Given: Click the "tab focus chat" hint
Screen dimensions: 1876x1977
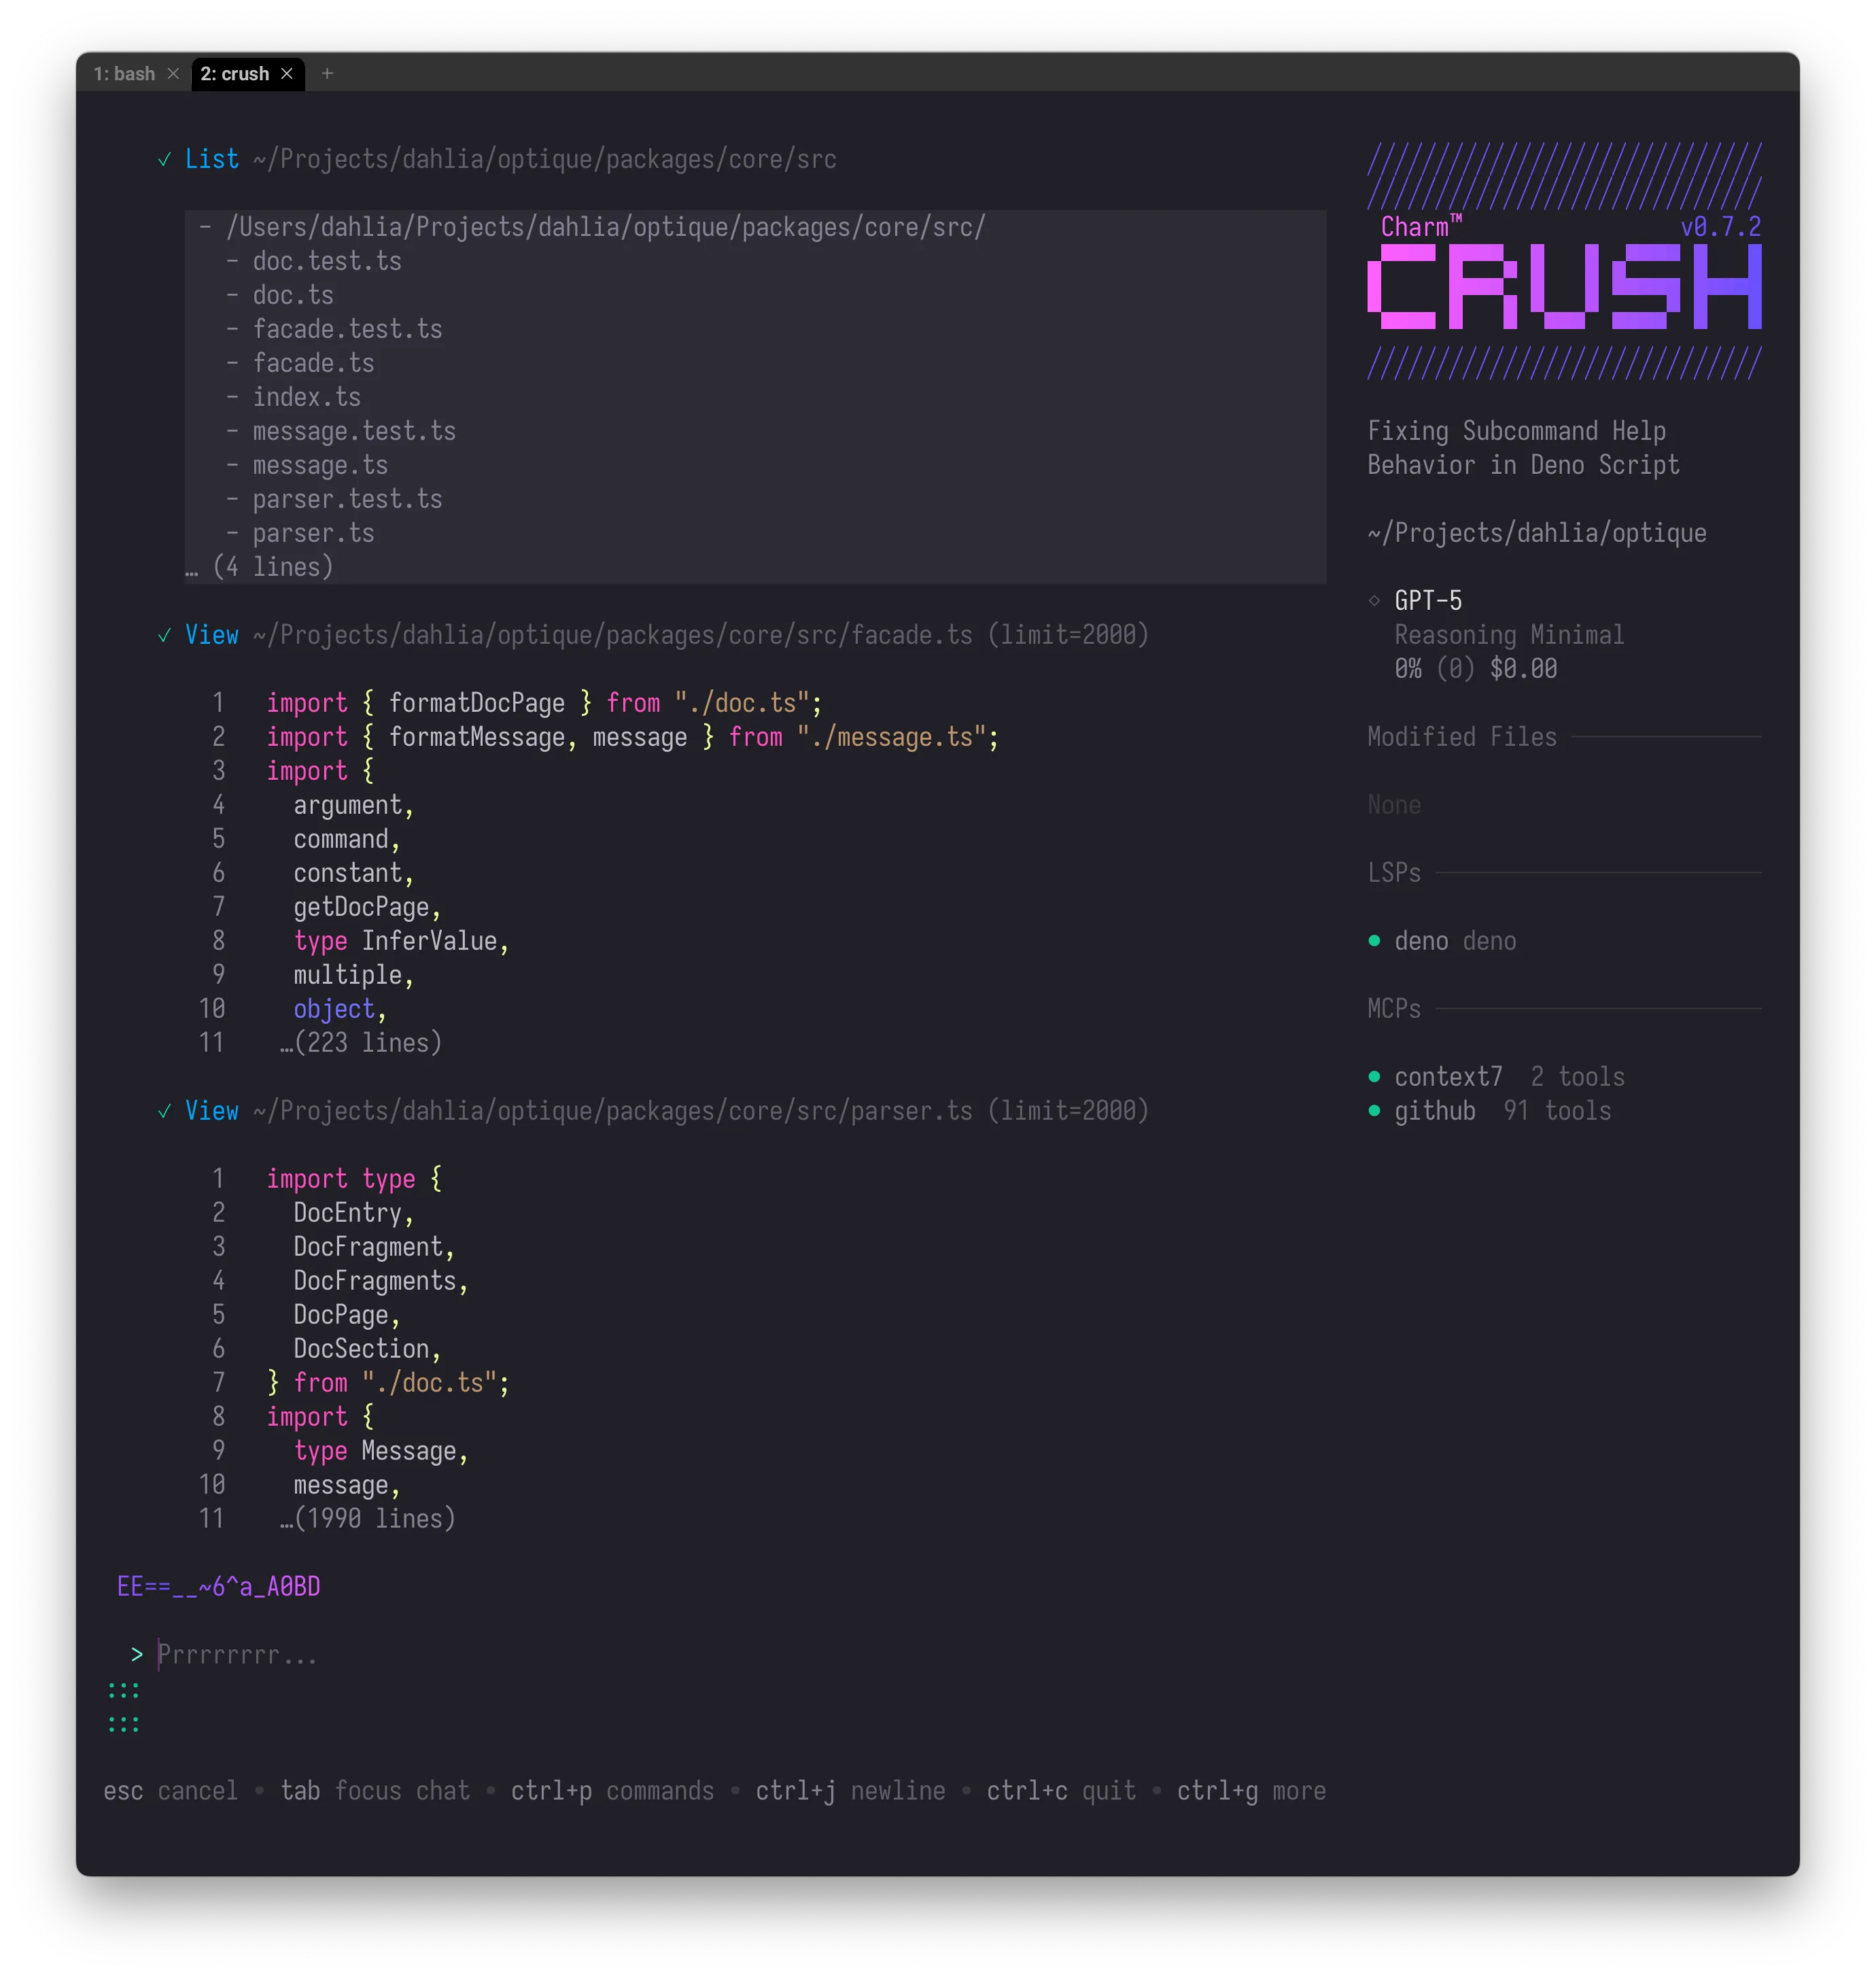Looking at the screenshot, I should click(375, 1791).
